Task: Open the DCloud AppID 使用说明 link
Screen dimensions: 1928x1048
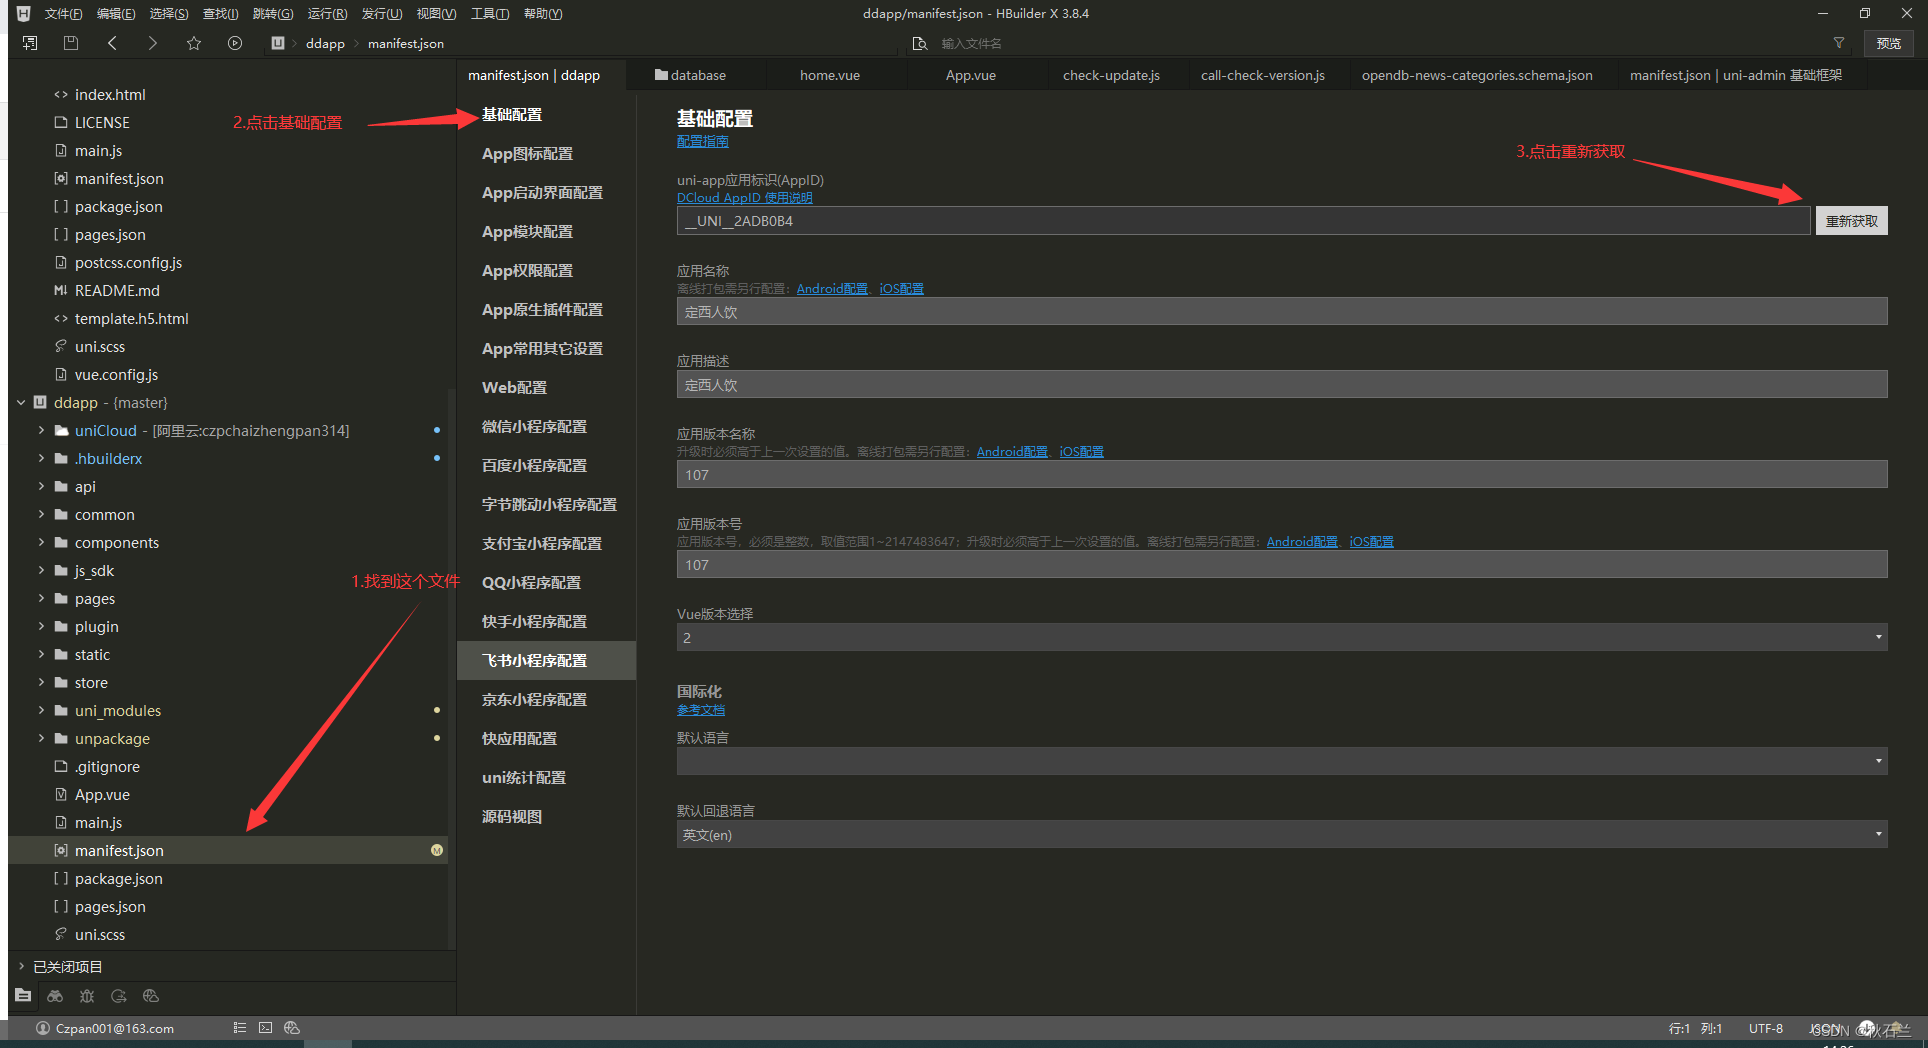Action: [x=744, y=197]
